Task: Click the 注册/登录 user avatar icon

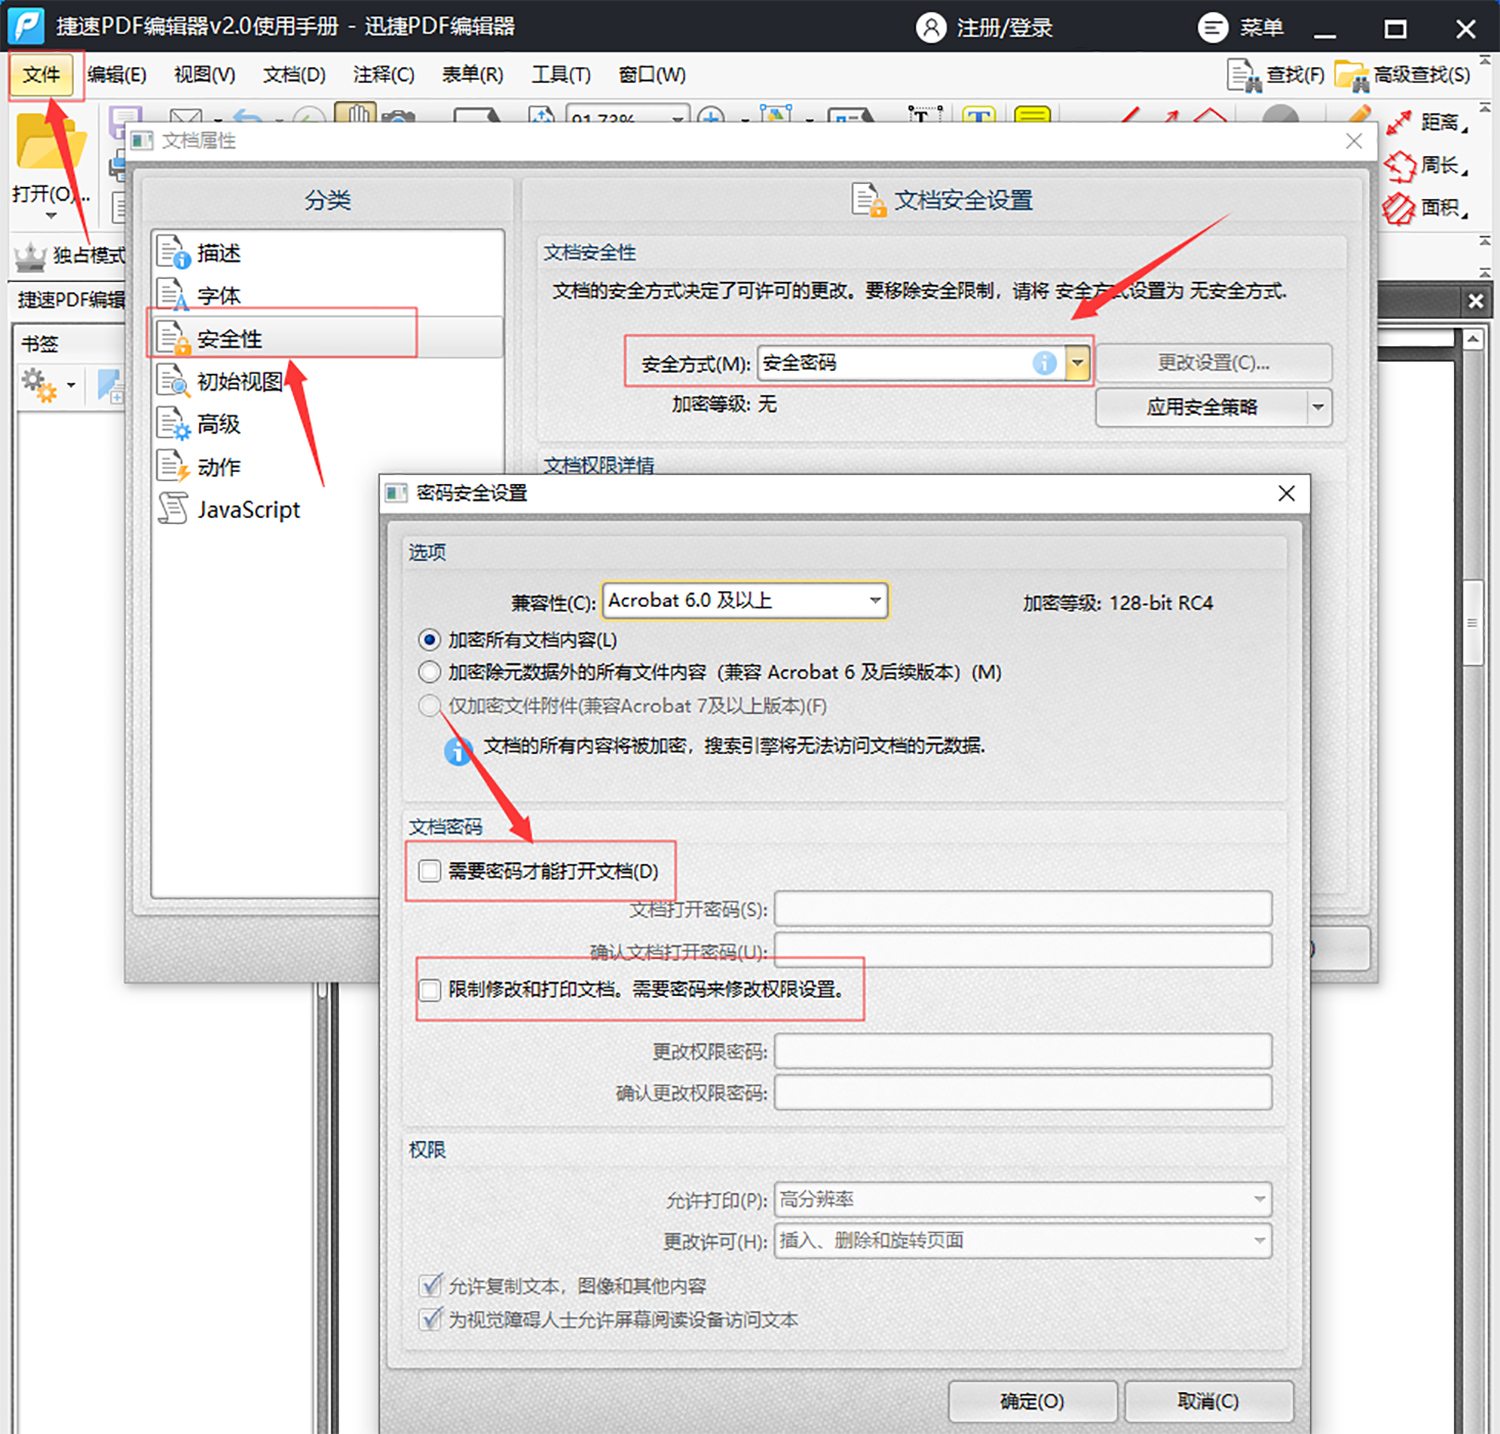Action: (931, 27)
